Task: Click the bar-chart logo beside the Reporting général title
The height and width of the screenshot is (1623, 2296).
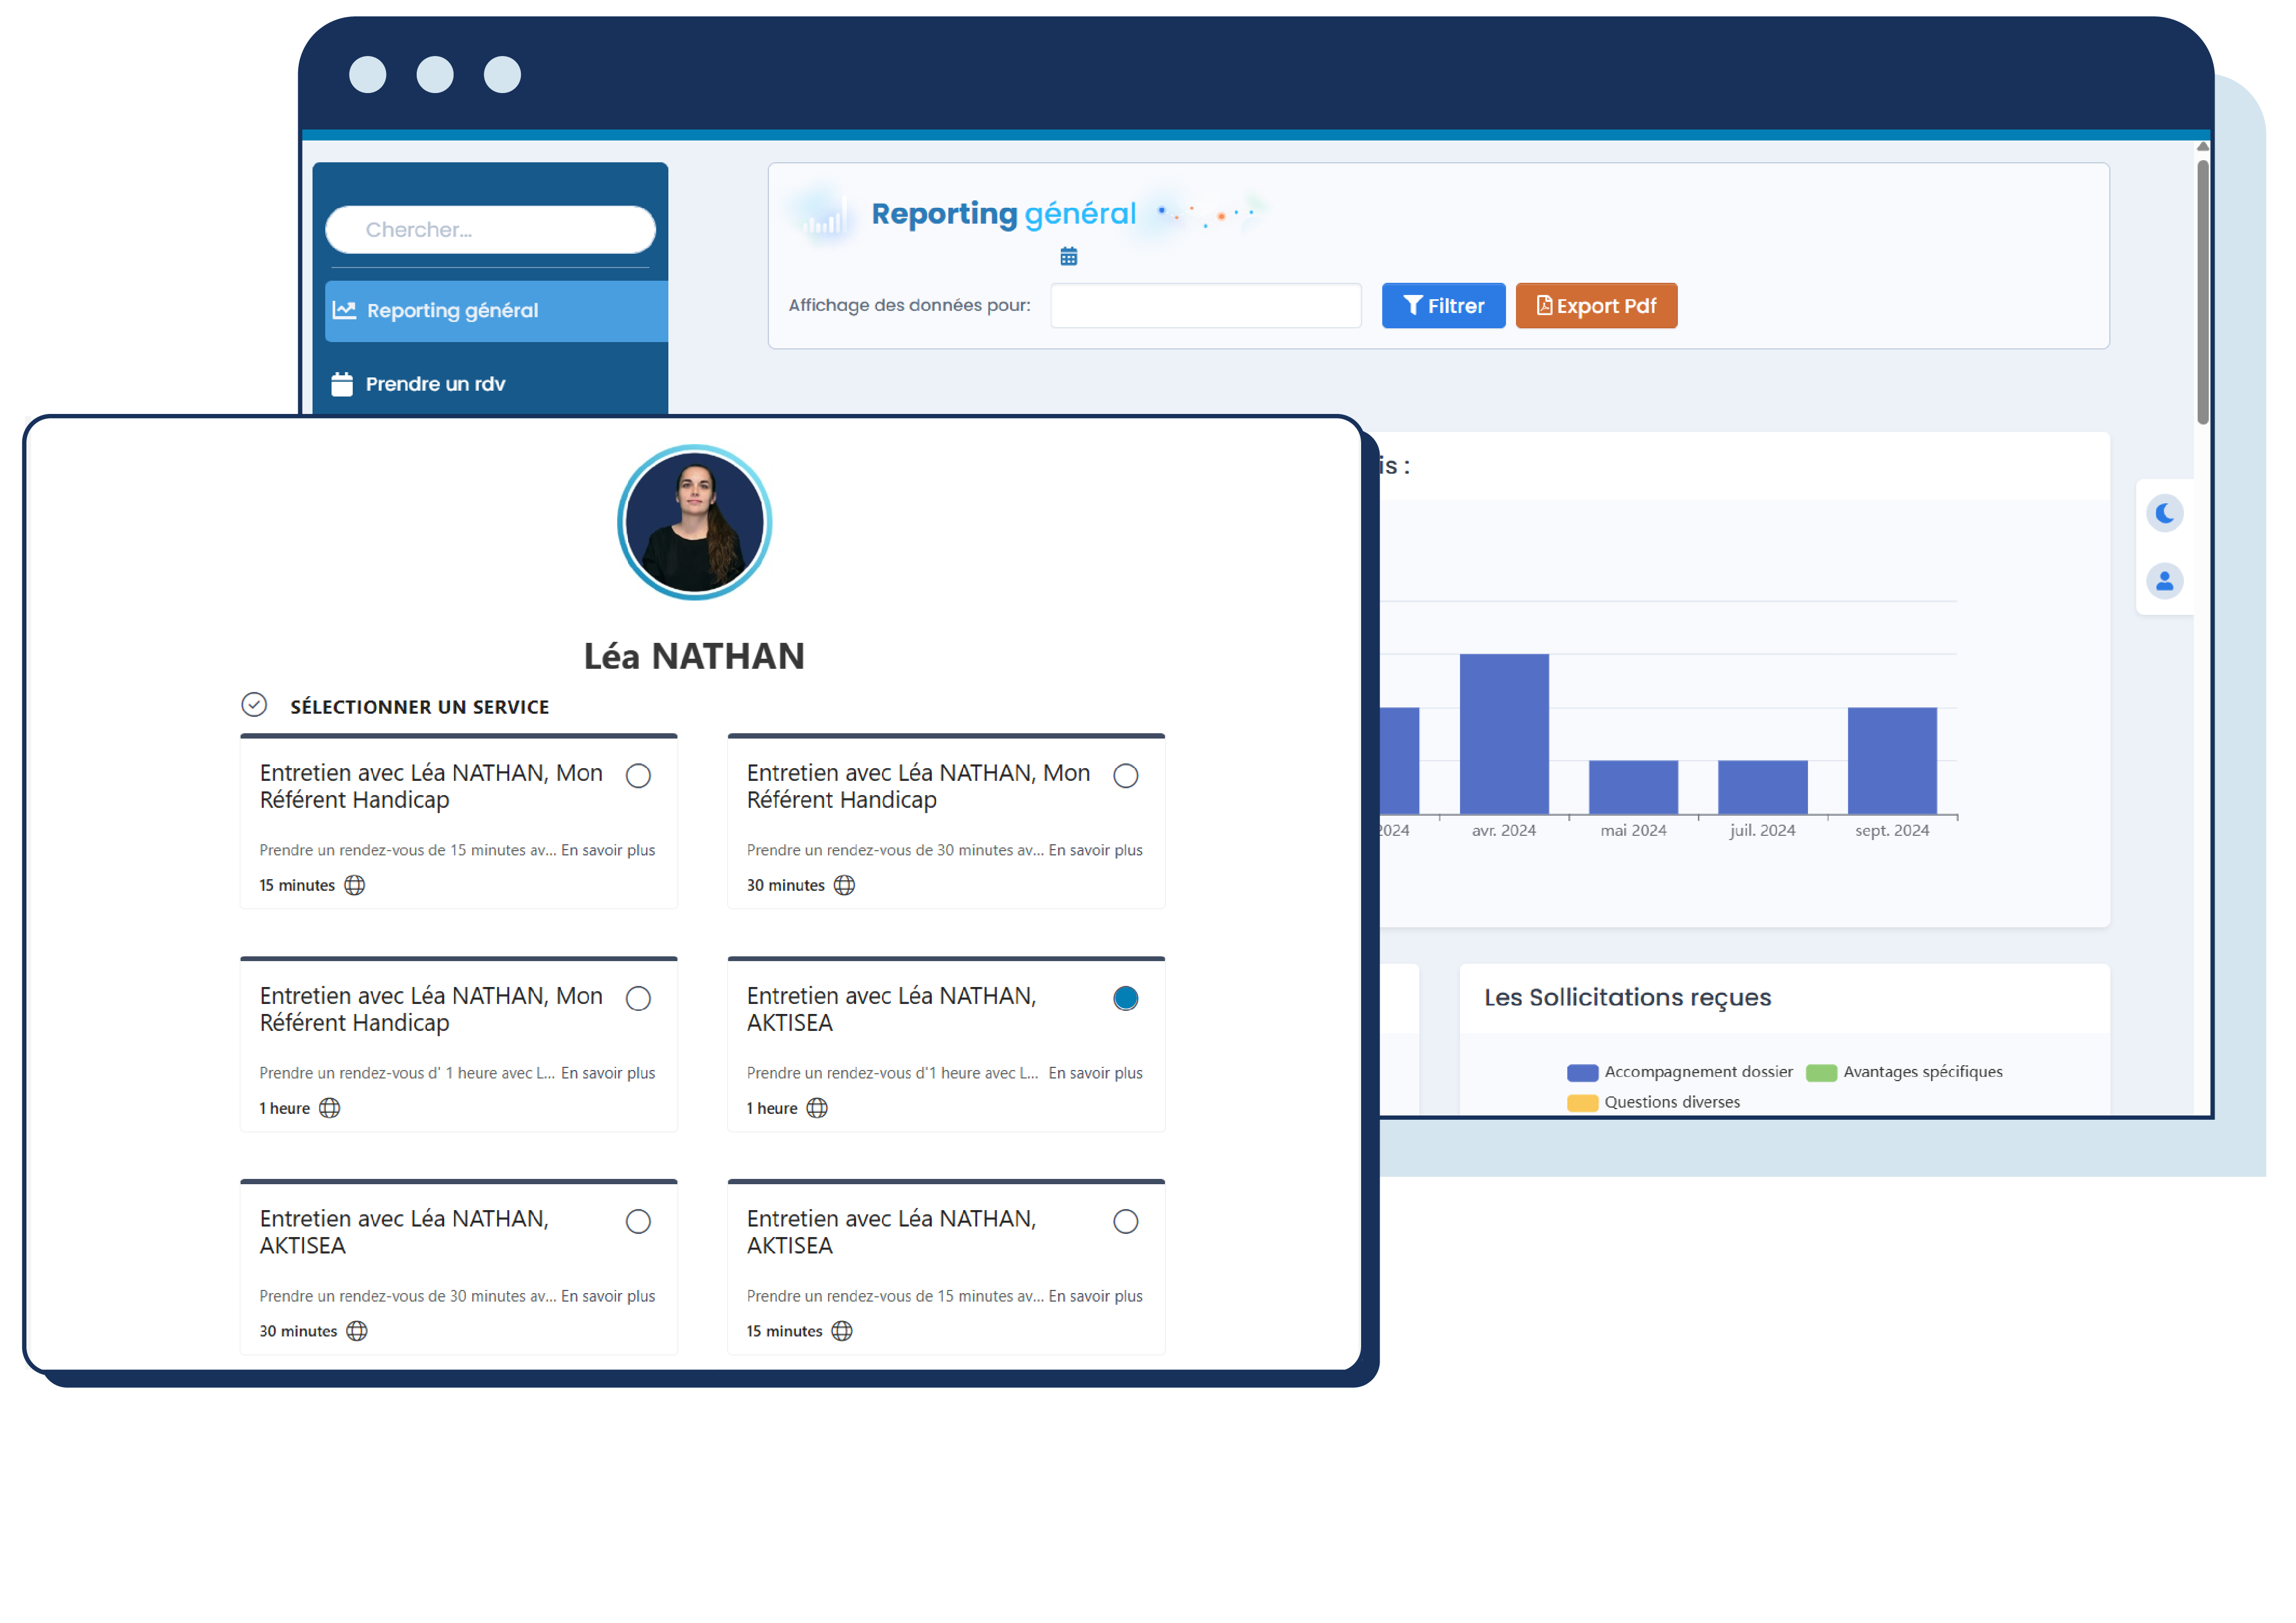Action: coord(825,215)
